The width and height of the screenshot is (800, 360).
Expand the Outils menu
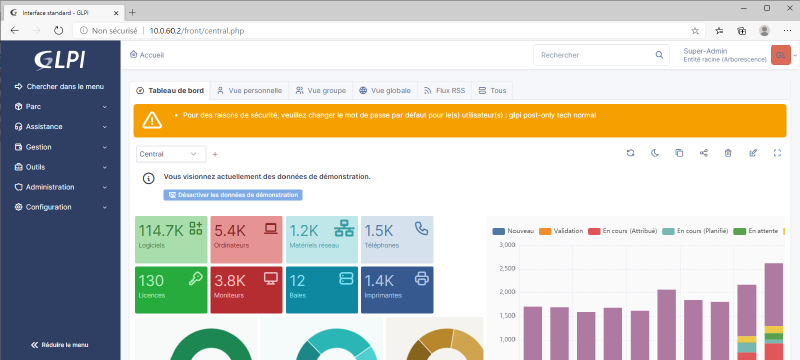pyautogui.click(x=60, y=167)
